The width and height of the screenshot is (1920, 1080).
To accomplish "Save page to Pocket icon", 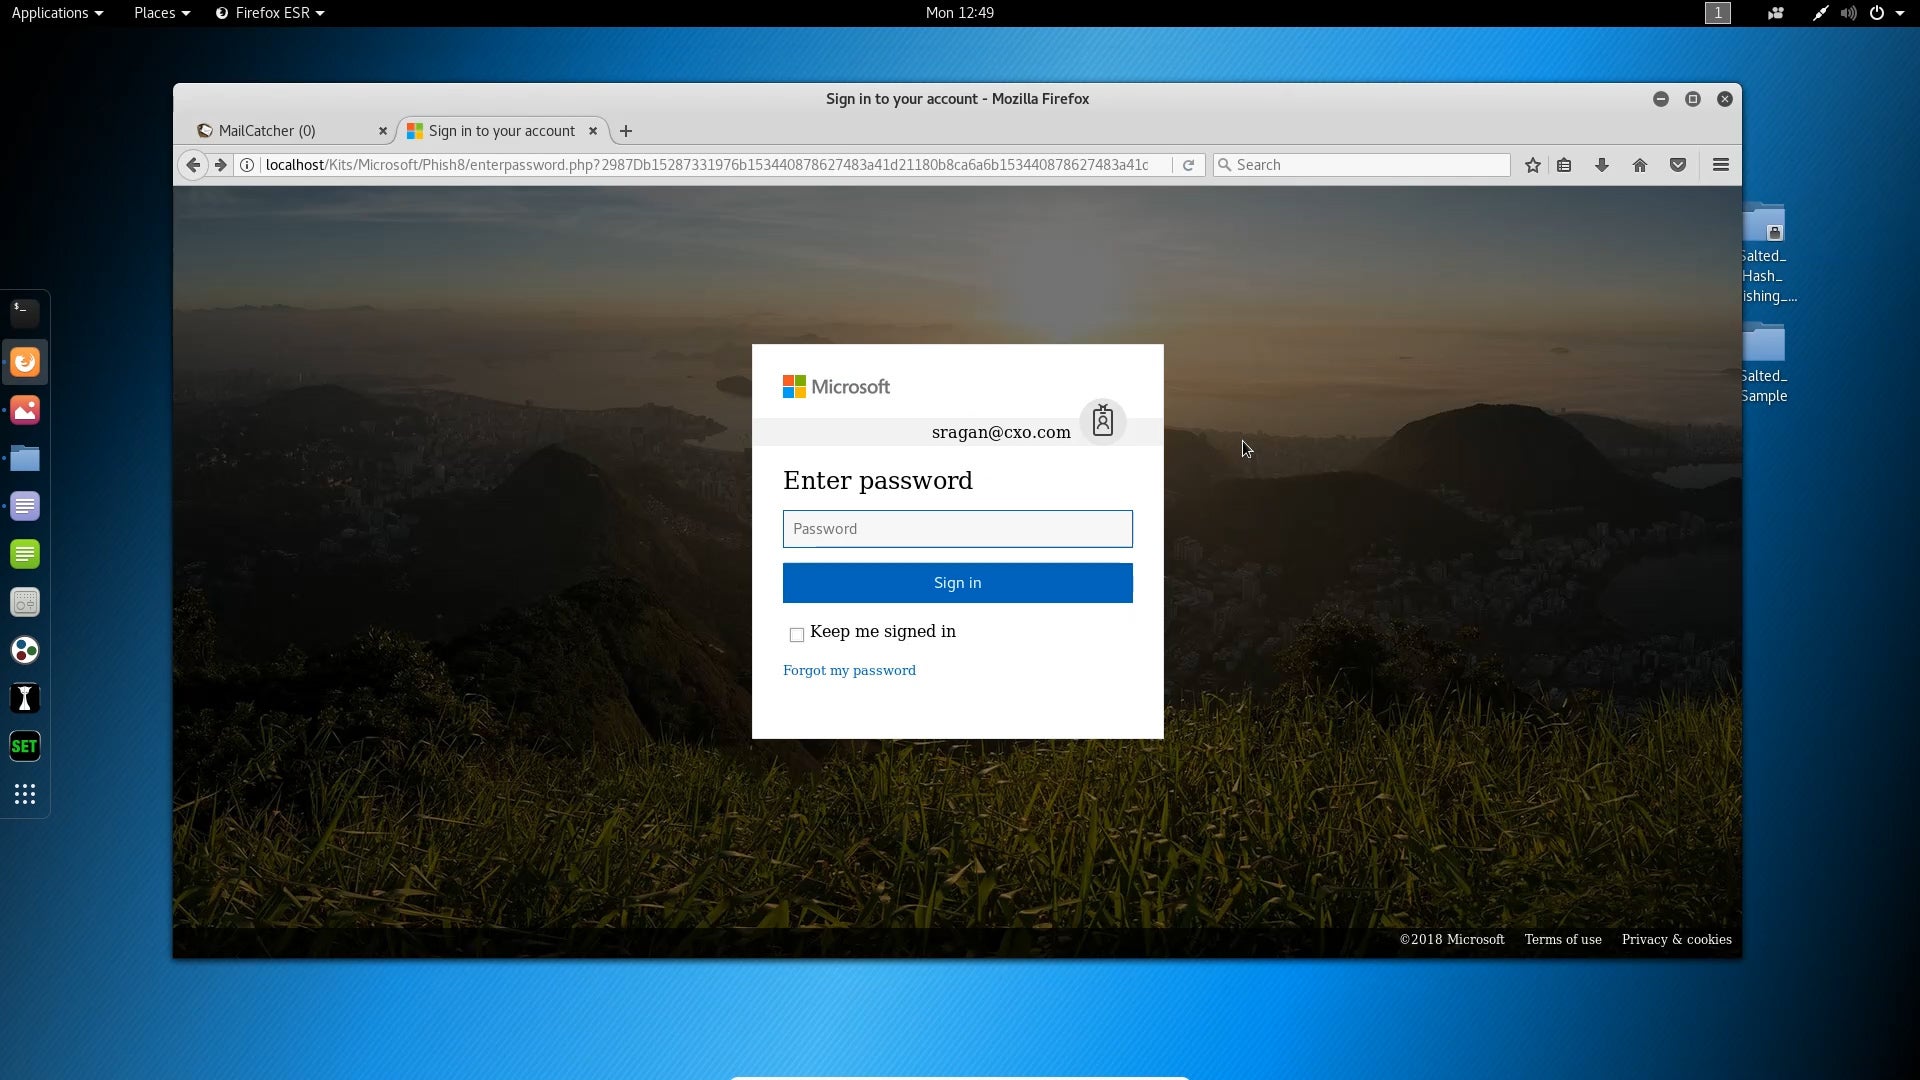I will click(x=1678, y=165).
